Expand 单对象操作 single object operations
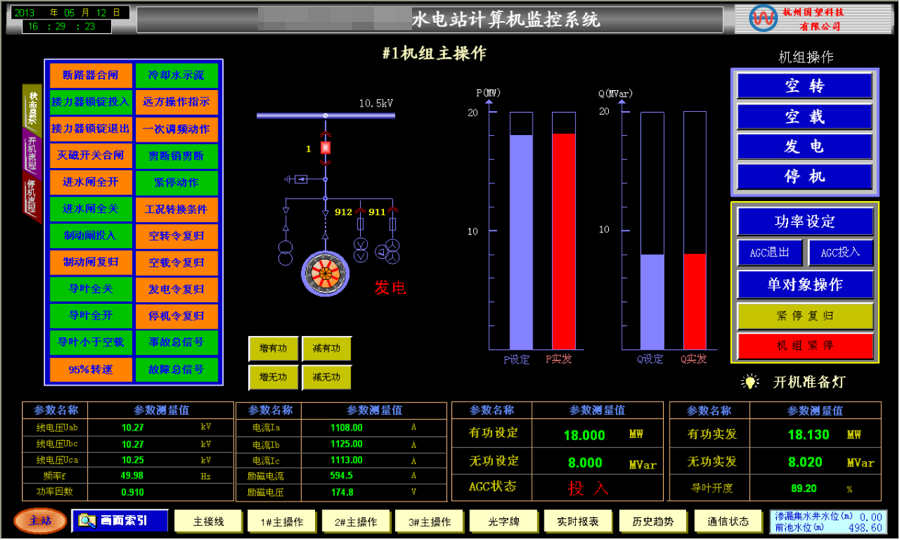Image resolution: width=900 pixels, height=540 pixels. coord(804,285)
